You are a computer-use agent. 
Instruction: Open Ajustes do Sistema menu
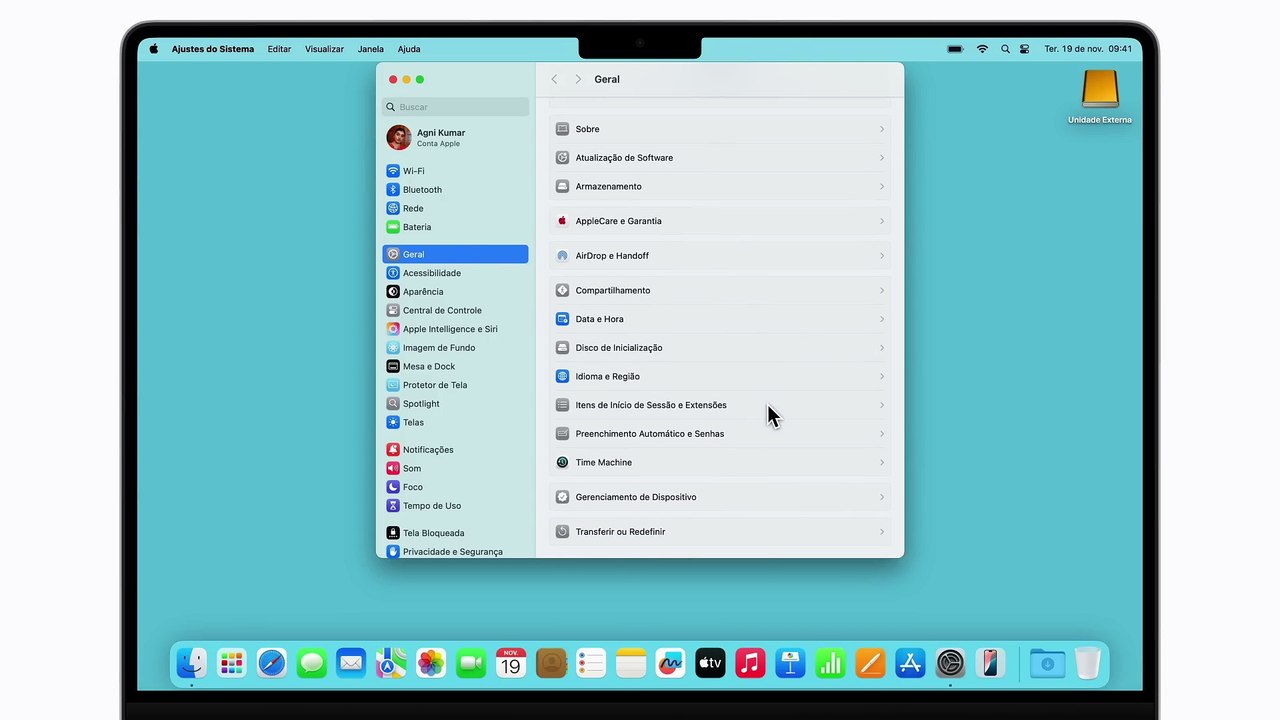click(x=213, y=49)
